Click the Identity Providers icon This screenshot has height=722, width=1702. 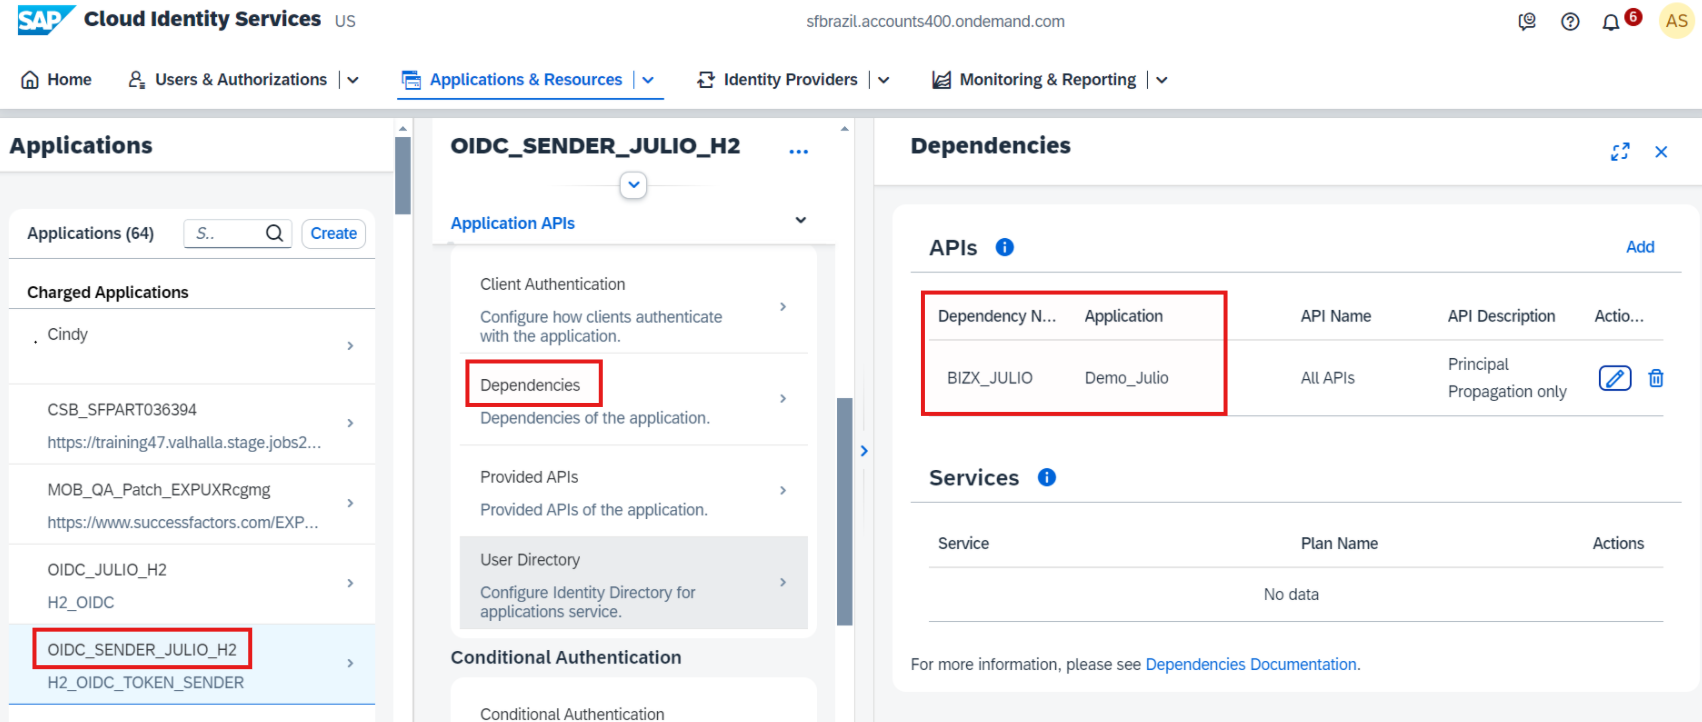pos(706,80)
